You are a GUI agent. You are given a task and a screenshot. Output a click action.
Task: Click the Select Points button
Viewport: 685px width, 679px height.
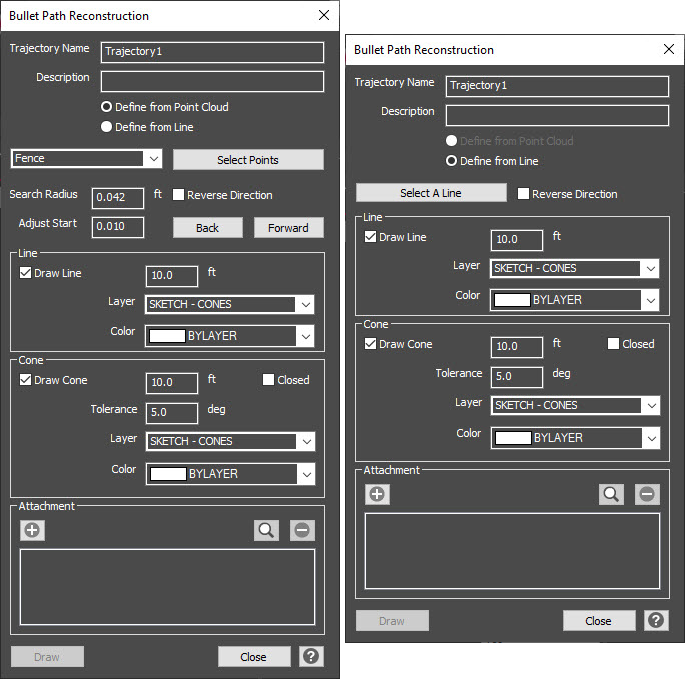tap(248, 160)
